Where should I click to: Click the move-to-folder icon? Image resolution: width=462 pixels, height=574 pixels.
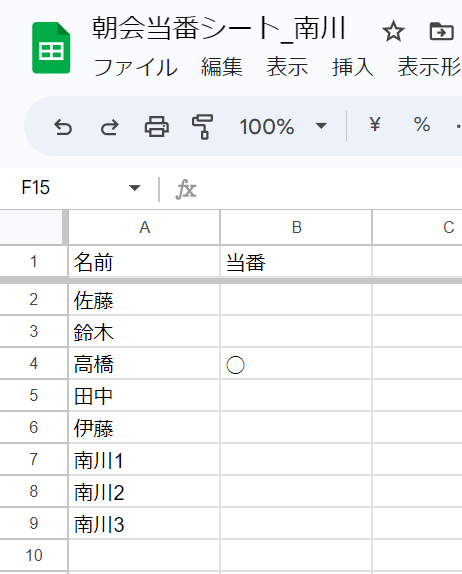click(441, 31)
